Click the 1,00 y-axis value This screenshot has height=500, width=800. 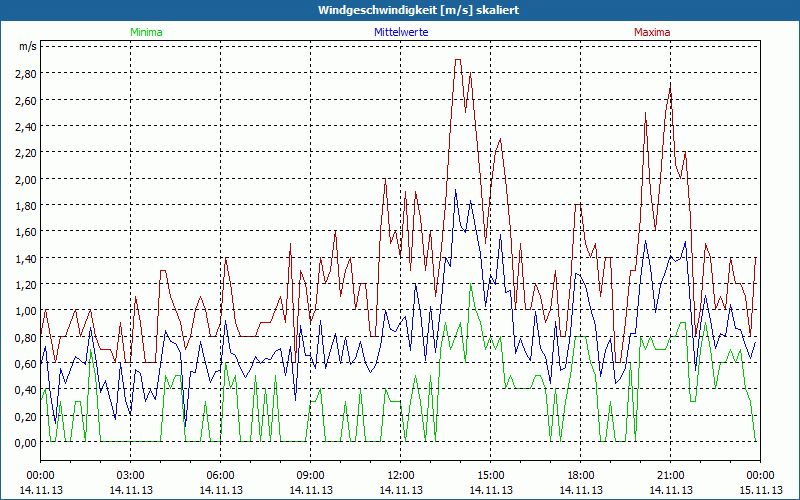pos(26,311)
